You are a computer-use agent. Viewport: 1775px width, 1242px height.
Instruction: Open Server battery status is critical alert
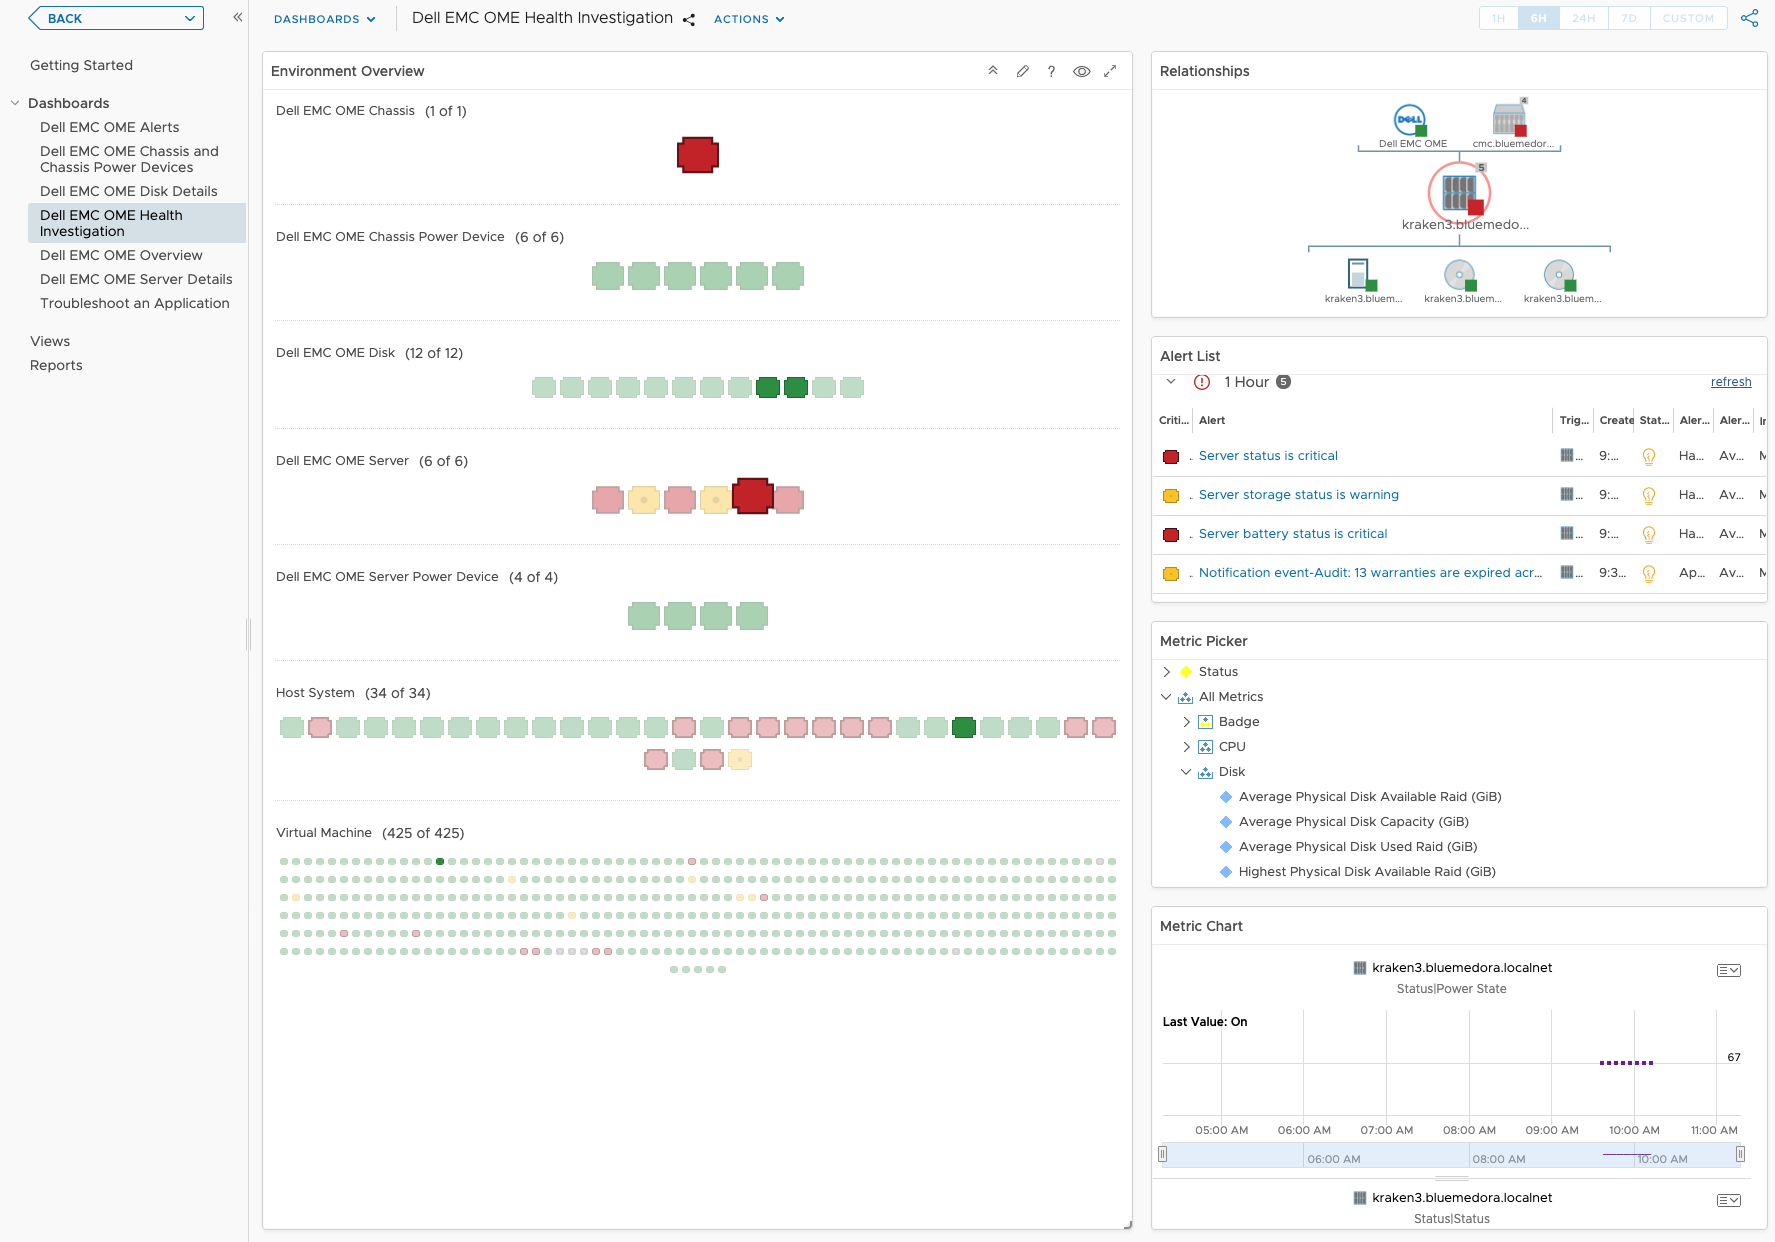point(1293,534)
